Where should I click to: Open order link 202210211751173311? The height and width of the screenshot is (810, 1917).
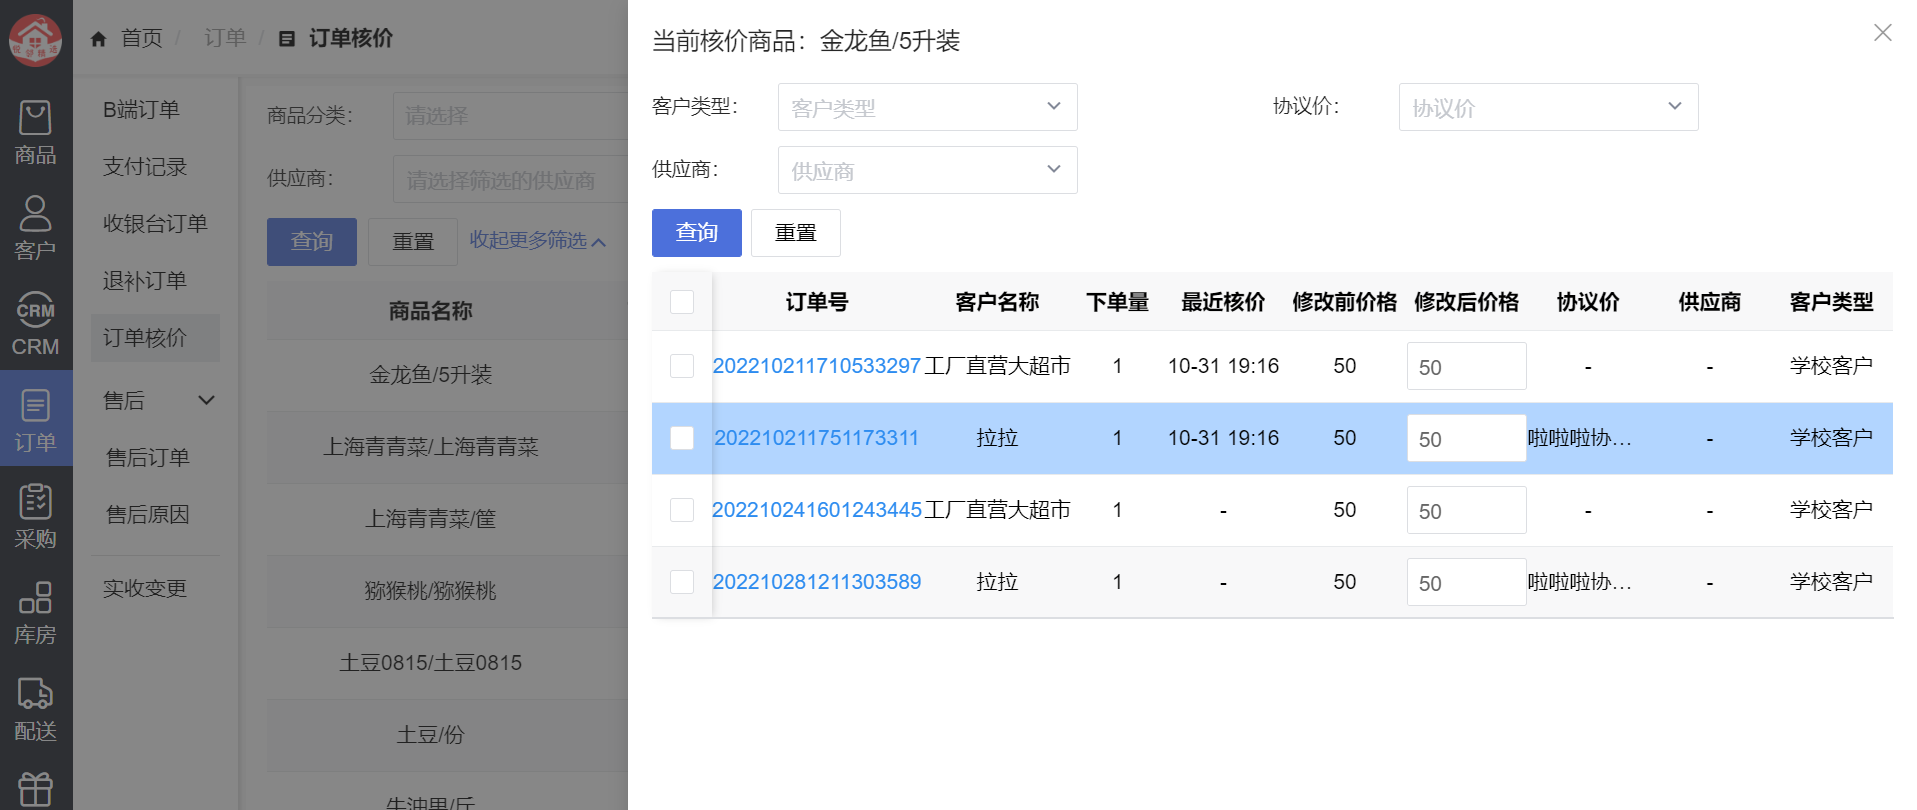pos(816,438)
